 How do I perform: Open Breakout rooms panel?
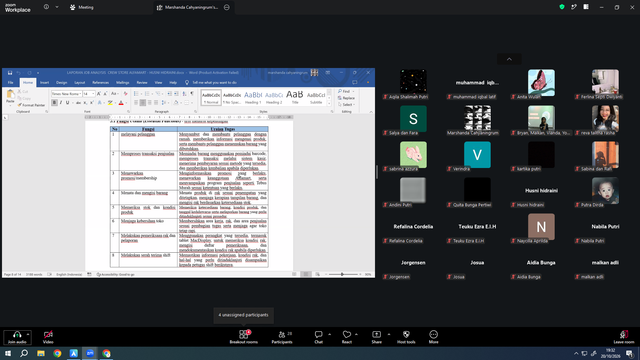tap(243, 337)
